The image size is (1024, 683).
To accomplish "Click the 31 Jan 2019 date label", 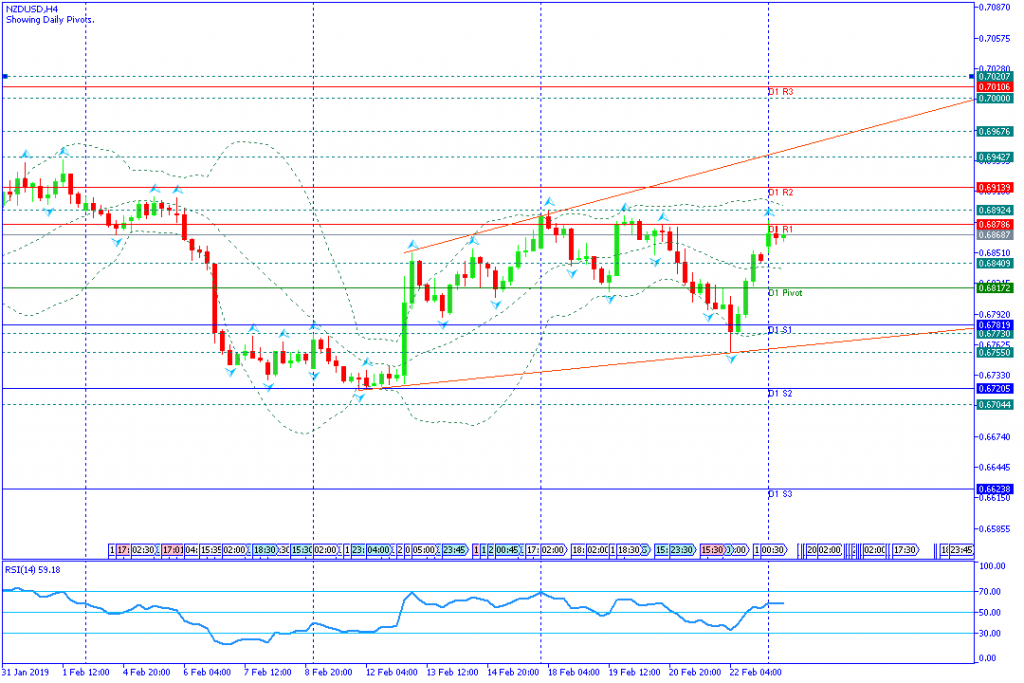I will pos(27,673).
